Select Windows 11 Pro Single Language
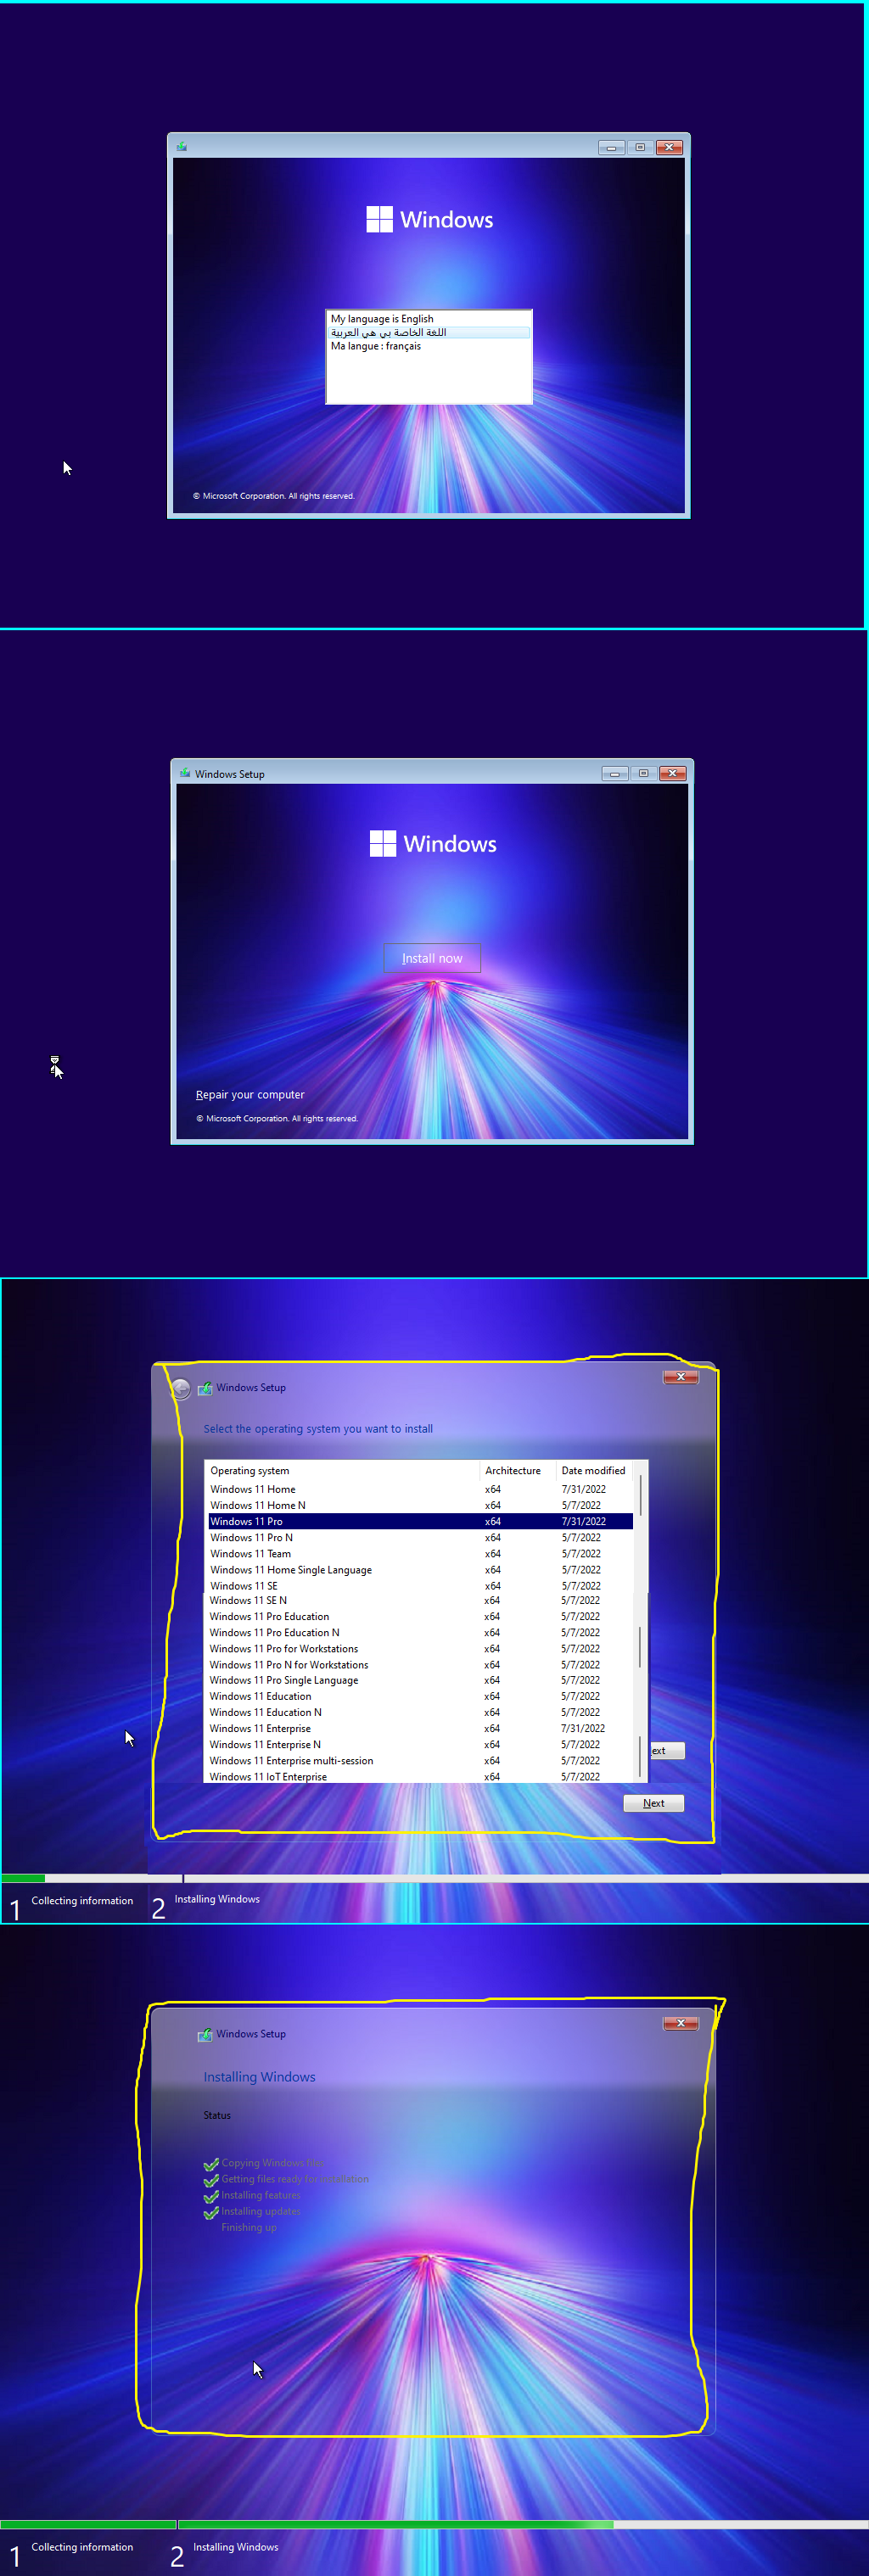The width and height of the screenshot is (869, 2576). 420,1681
